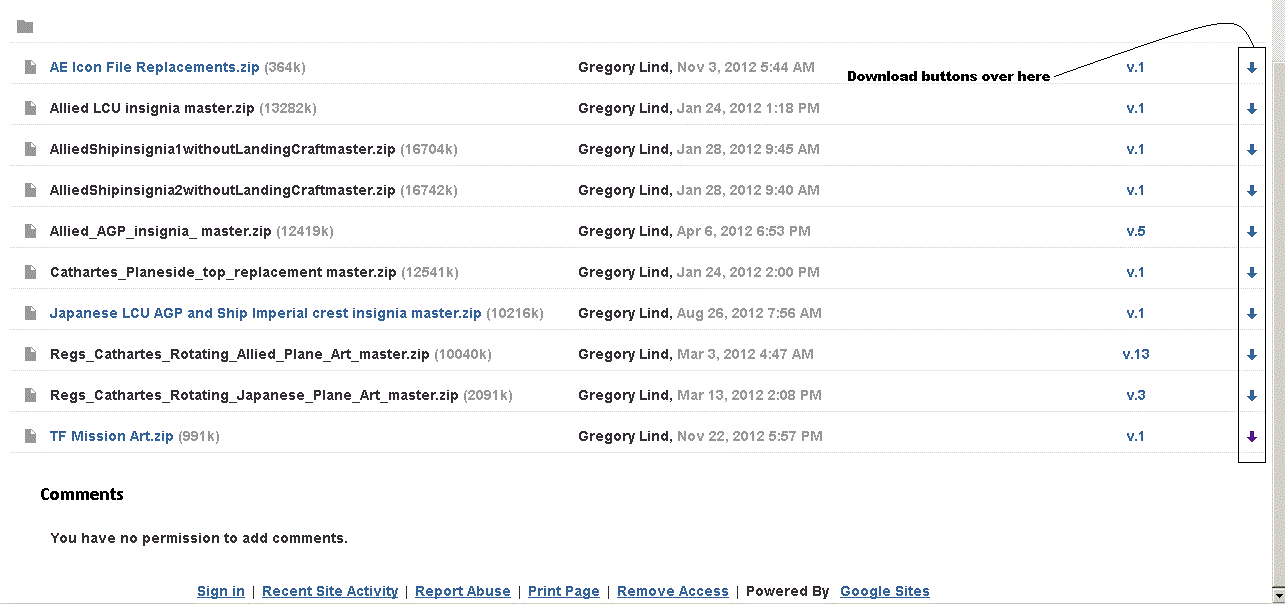The image size is (1285, 605).
Task: Click the Remove Access link
Action: pos(672,591)
